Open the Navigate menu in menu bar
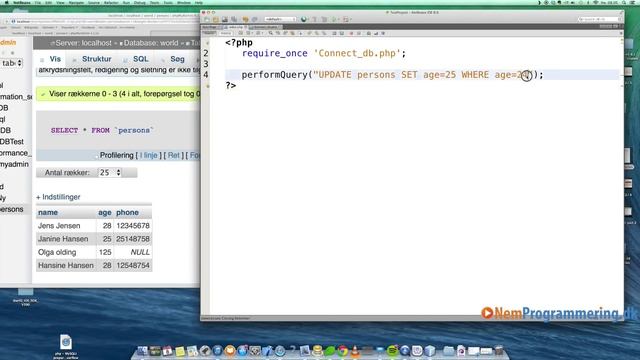The image size is (640, 360). (x=76, y=2)
